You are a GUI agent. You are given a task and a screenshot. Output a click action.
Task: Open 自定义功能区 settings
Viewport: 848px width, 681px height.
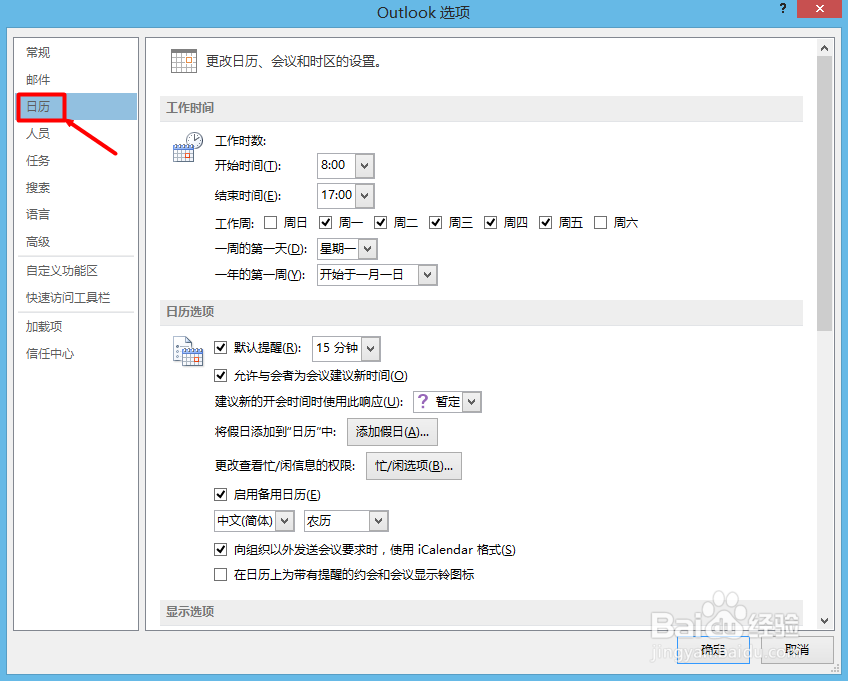pyautogui.click(x=75, y=270)
